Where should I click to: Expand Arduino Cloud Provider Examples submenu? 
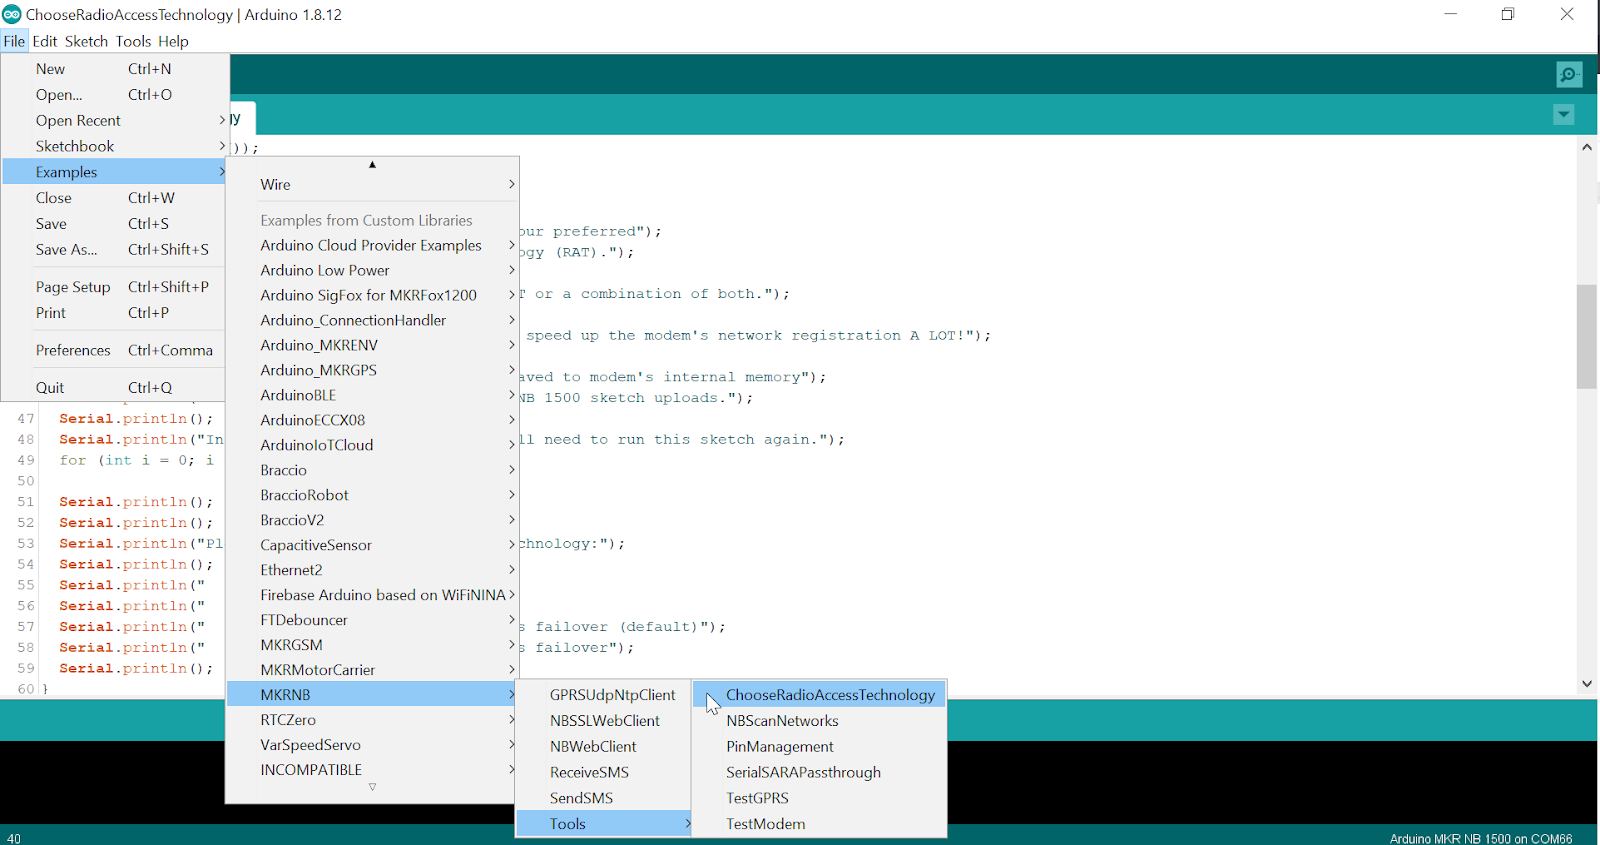[x=372, y=245]
